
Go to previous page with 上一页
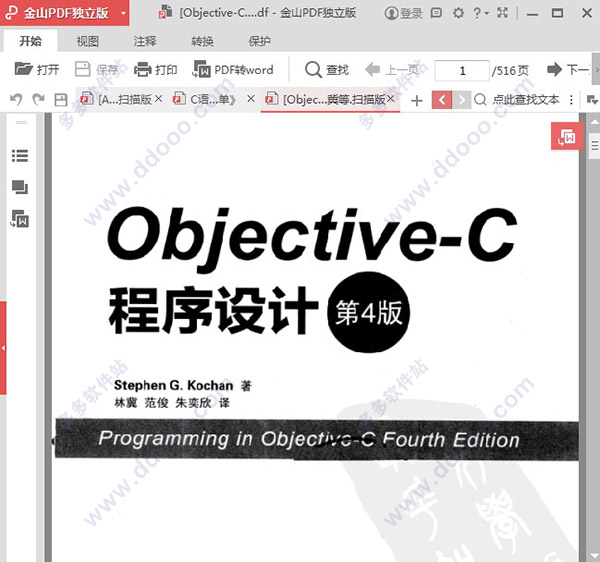pyautogui.click(x=392, y=70)
